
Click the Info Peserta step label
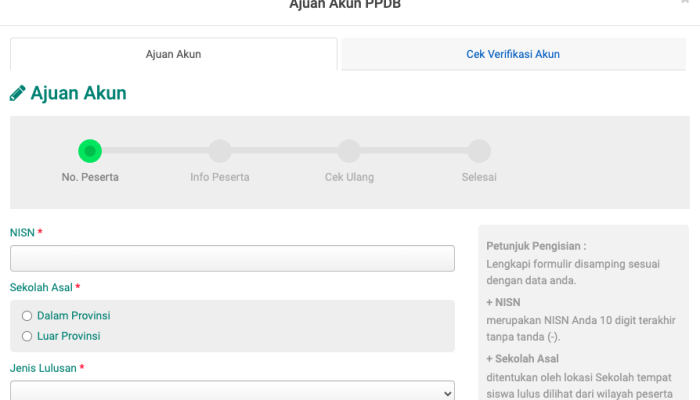[x=220, y=177]
